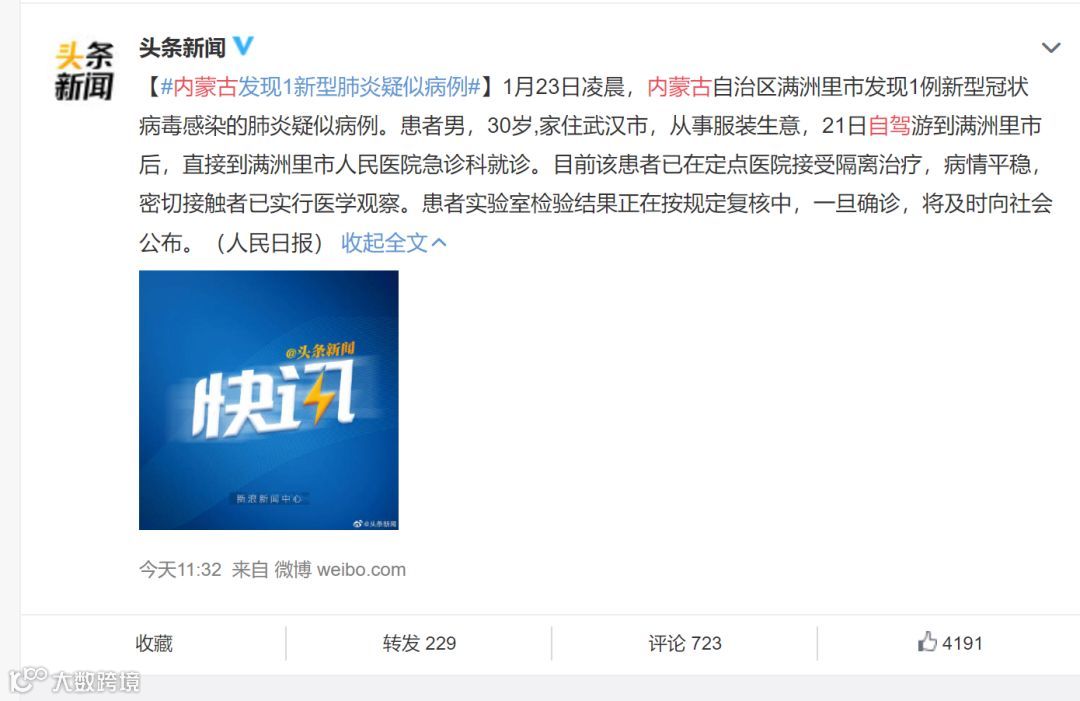This screenshot has height=701, width=1080.
Task: Open the red 内蒙古 keyword link
Action: 679,87
